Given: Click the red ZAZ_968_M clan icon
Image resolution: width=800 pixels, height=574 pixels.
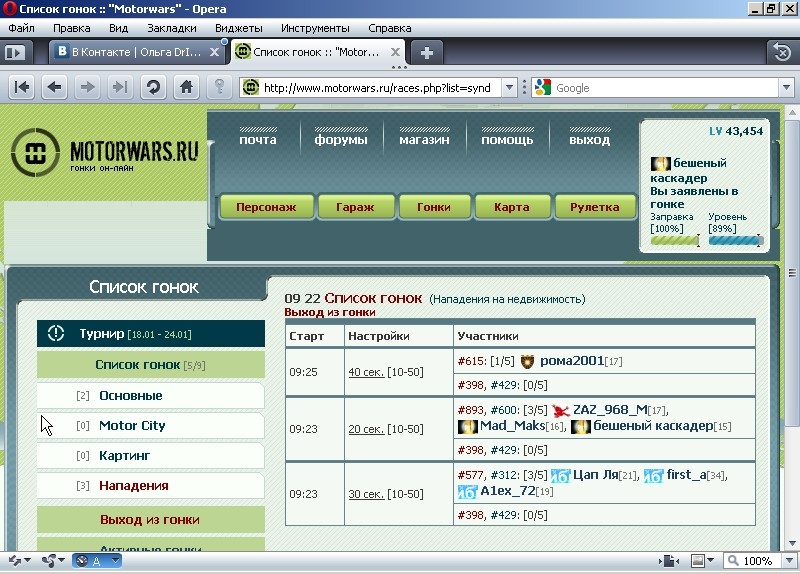Looking at the screenshot, I should [x=560, y=411].
